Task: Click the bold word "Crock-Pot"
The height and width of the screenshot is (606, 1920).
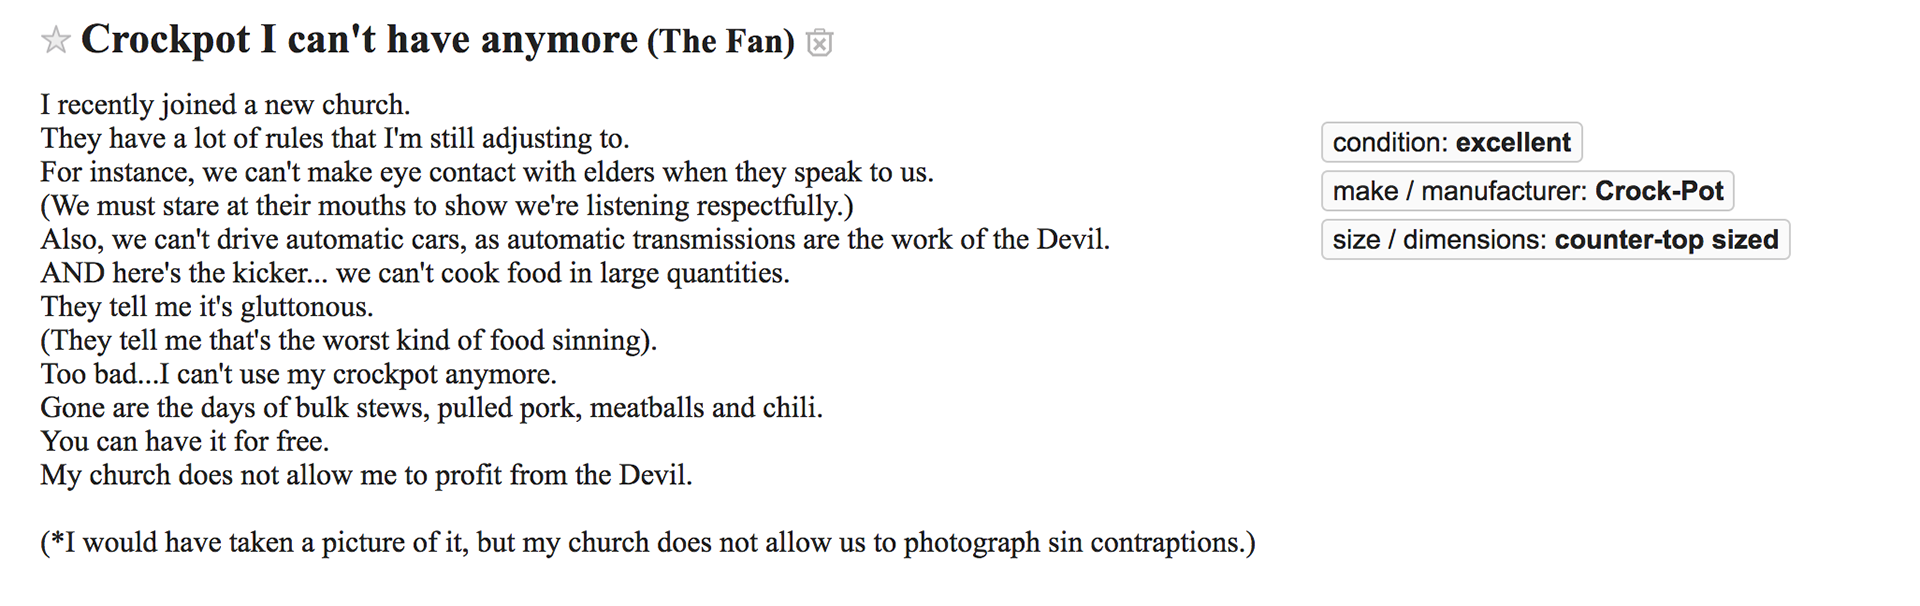Action: [x=1660, y=191]
